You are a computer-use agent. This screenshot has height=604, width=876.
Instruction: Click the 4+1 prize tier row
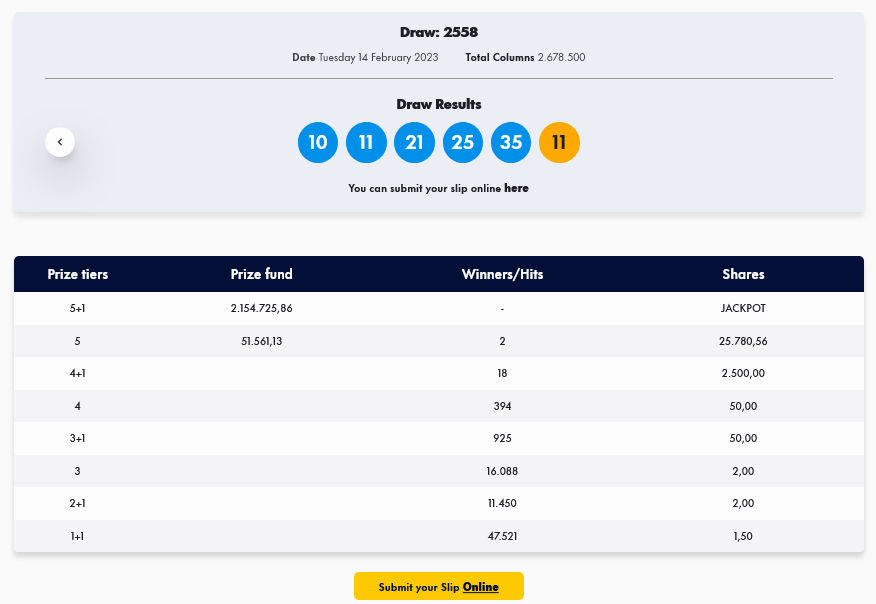(x=78, y=373)
